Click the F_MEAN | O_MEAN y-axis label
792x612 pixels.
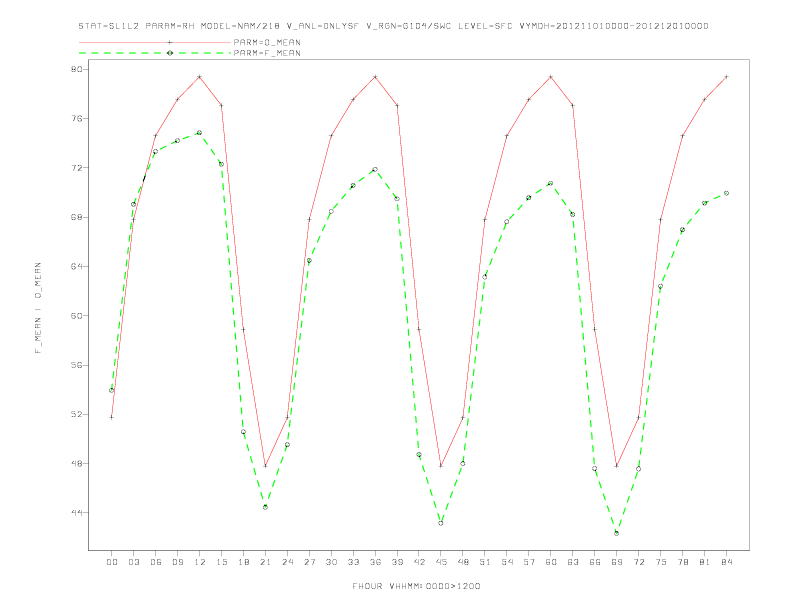(x=38, y=308)
